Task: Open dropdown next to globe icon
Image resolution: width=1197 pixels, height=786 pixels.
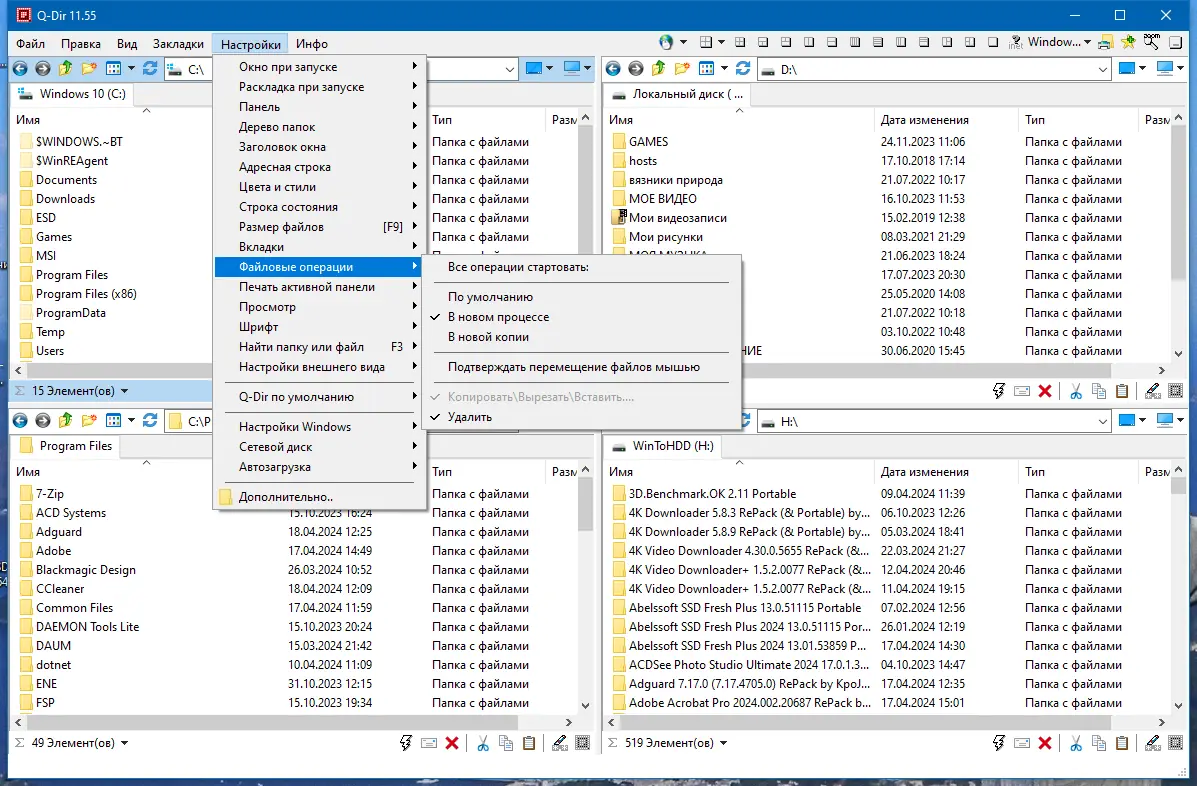Action: 683,42
